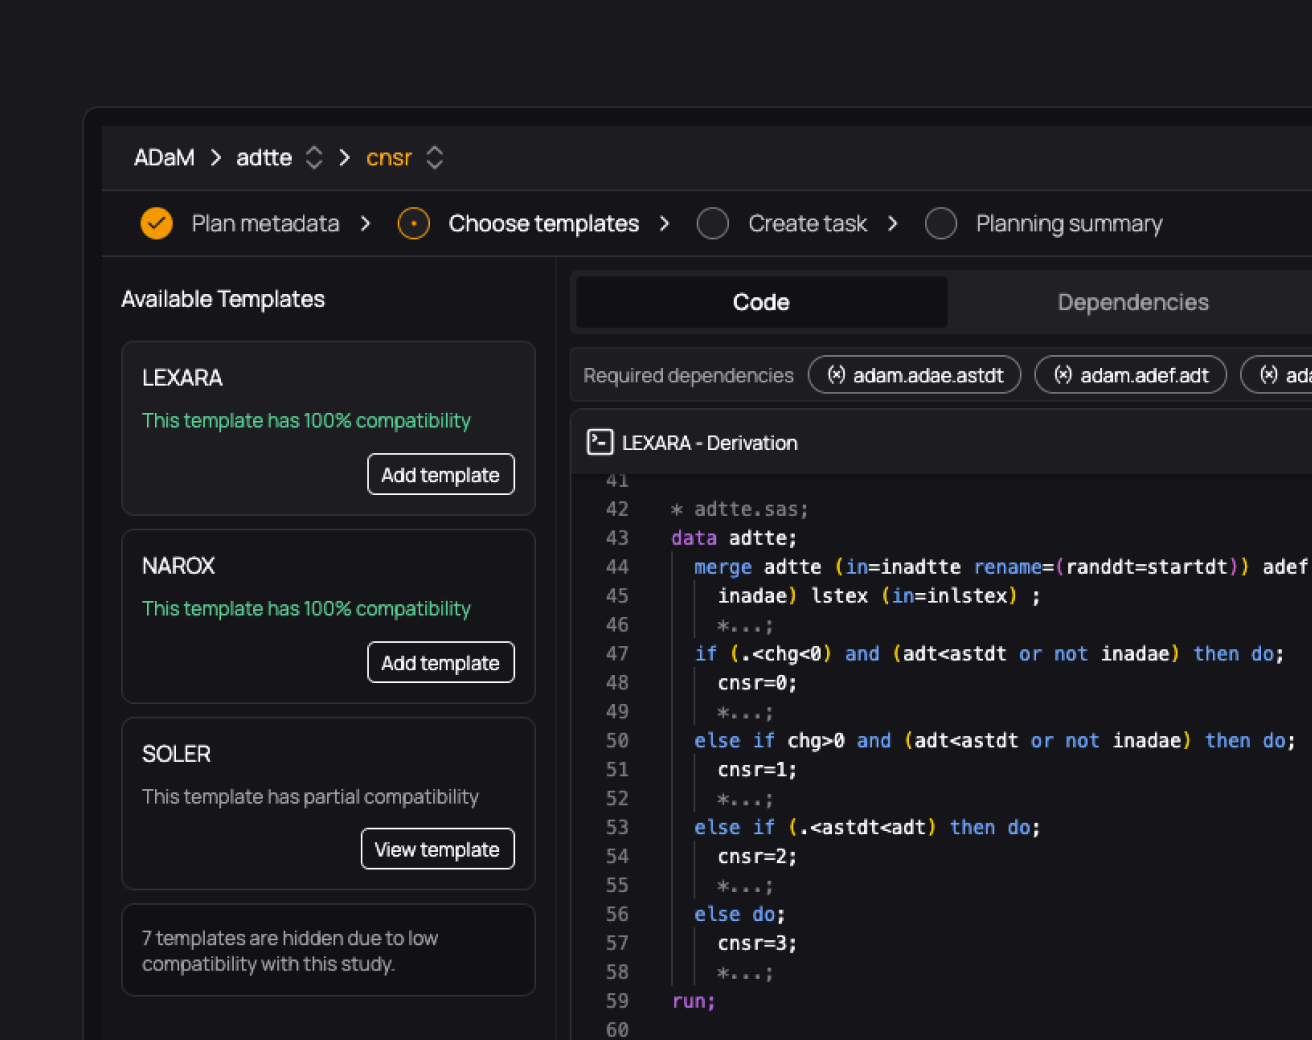The width and height of the screenshot is (1312, 1040).
Task: Click the 'else do;' code line
Action: [740, 915]
